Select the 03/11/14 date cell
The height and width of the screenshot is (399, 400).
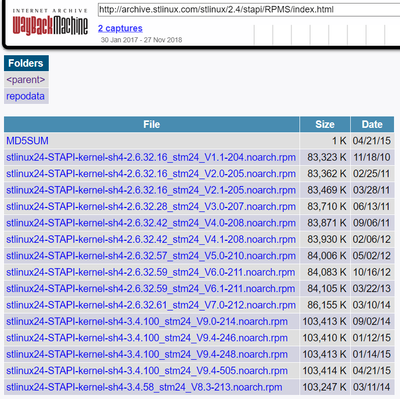point(372,387)
